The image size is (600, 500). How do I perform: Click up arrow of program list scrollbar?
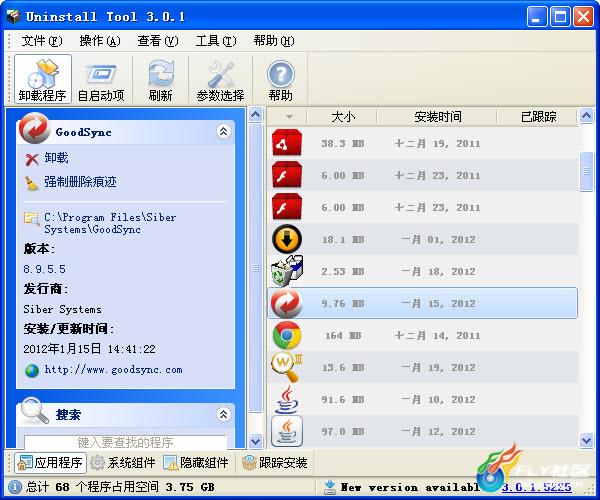586,115
